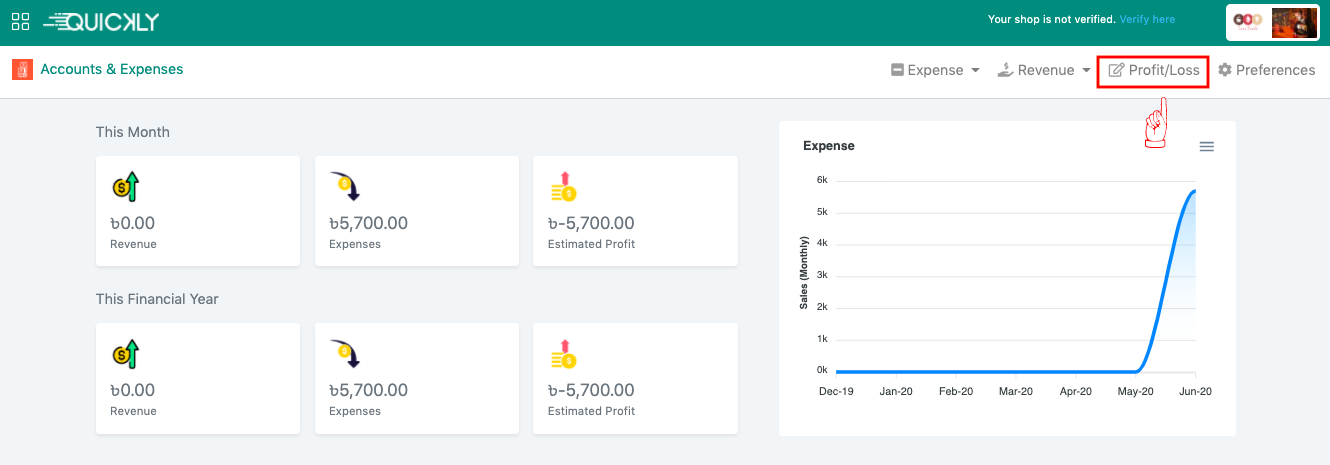Click This Financial Year estimated profit icon
Screen dimensions: 1330x465
pos(563,354)
